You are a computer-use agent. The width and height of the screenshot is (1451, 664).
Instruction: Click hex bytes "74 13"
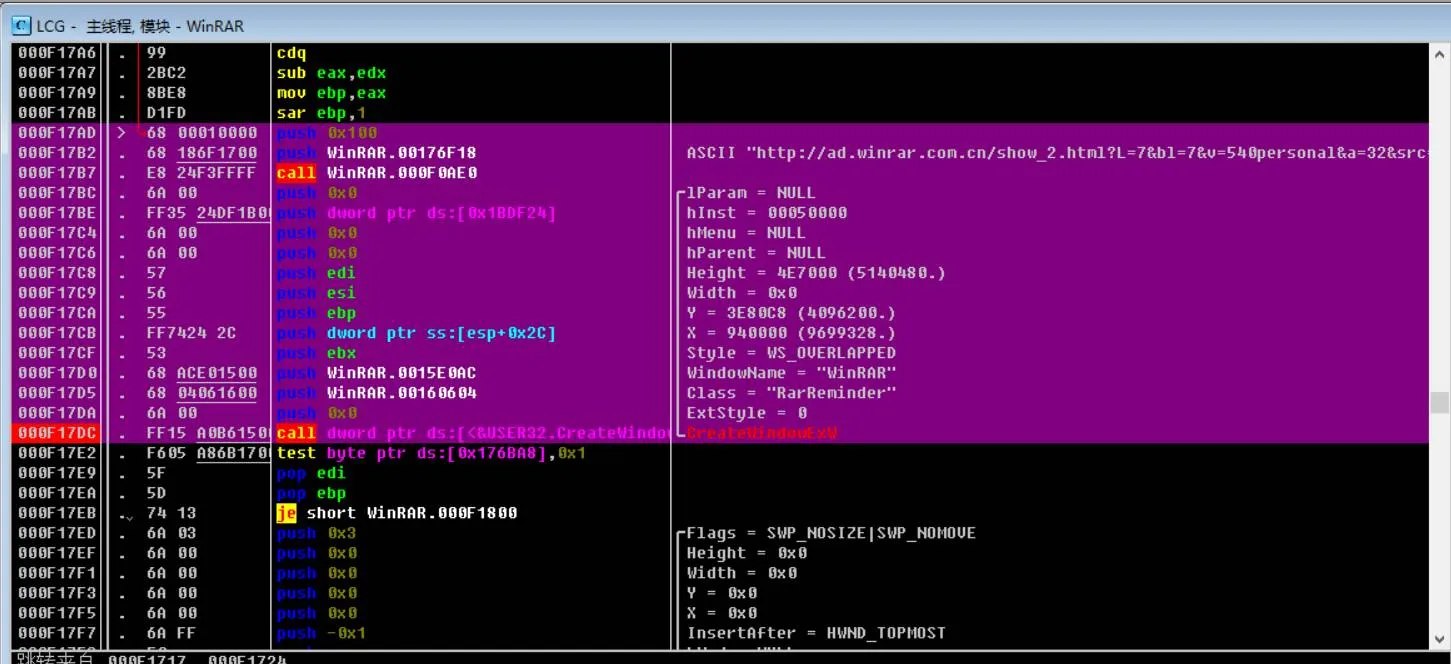coord(171,513)
